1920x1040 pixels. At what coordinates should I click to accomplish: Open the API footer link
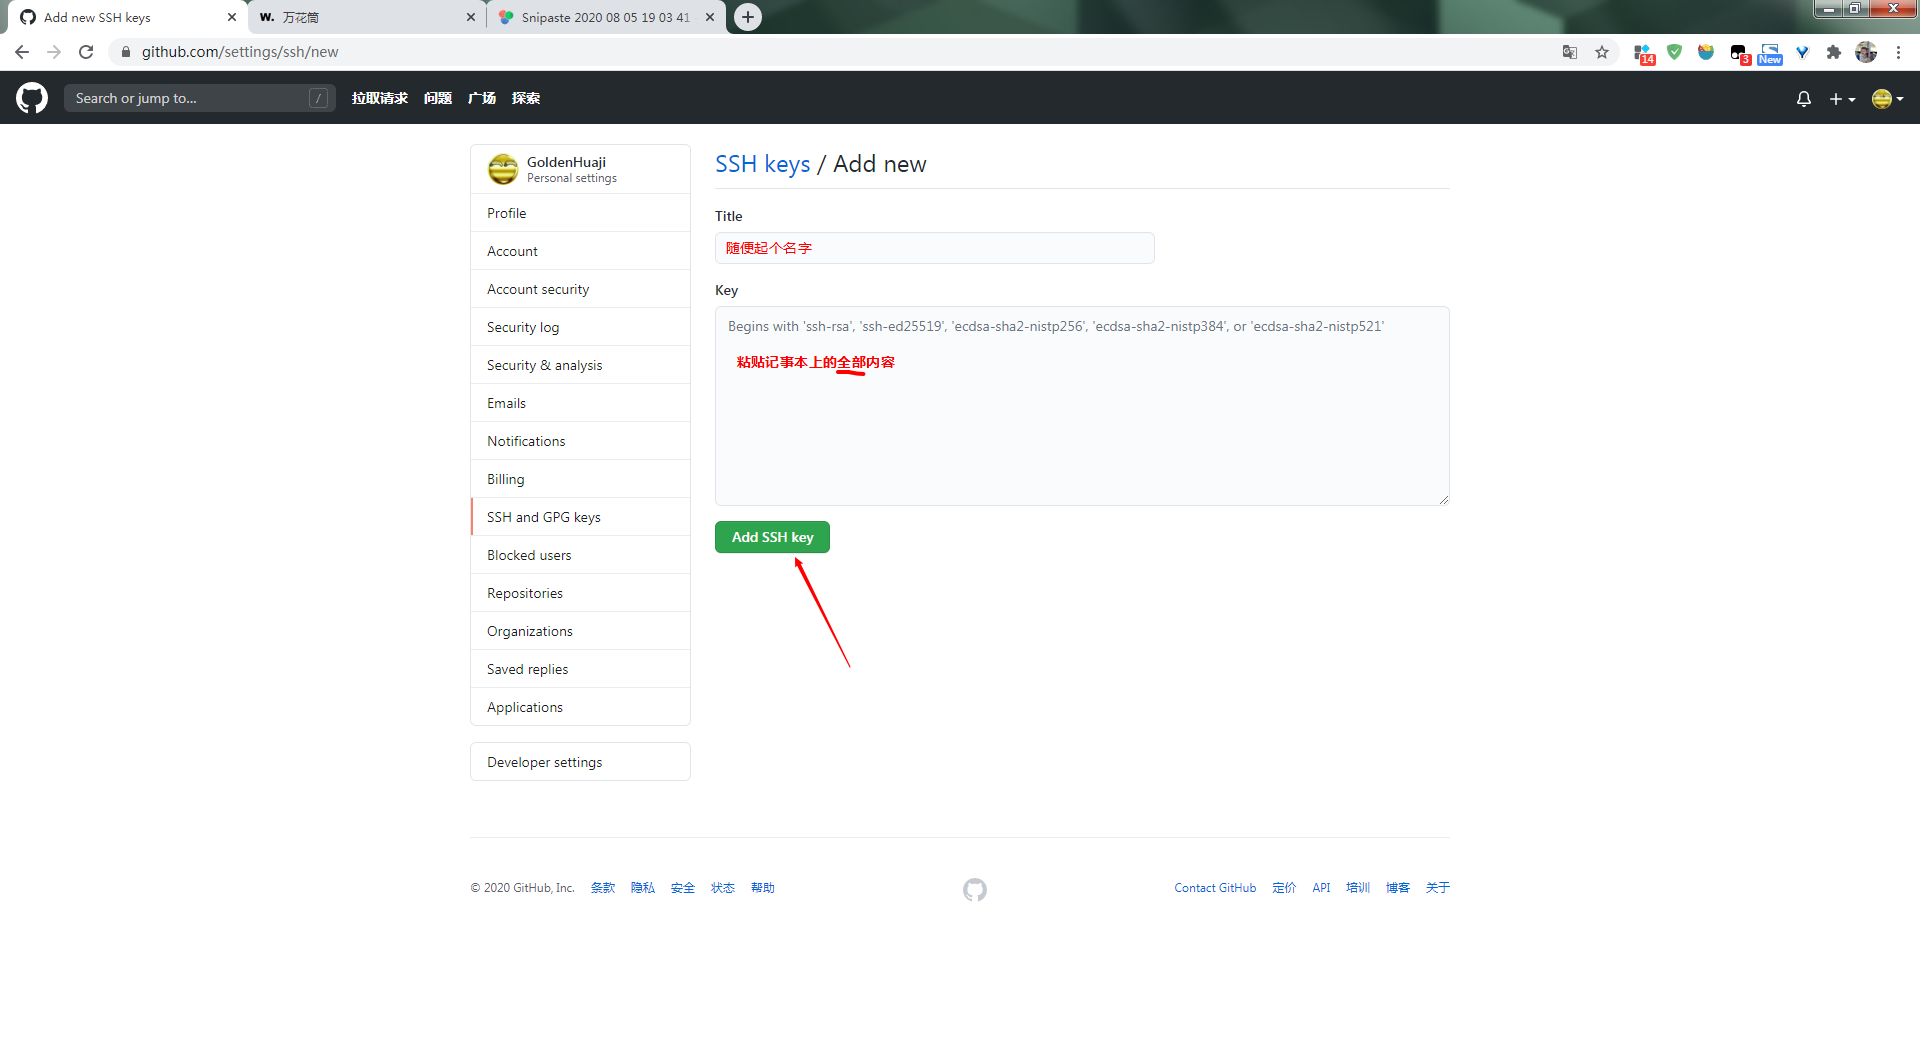pos(1321,888)
